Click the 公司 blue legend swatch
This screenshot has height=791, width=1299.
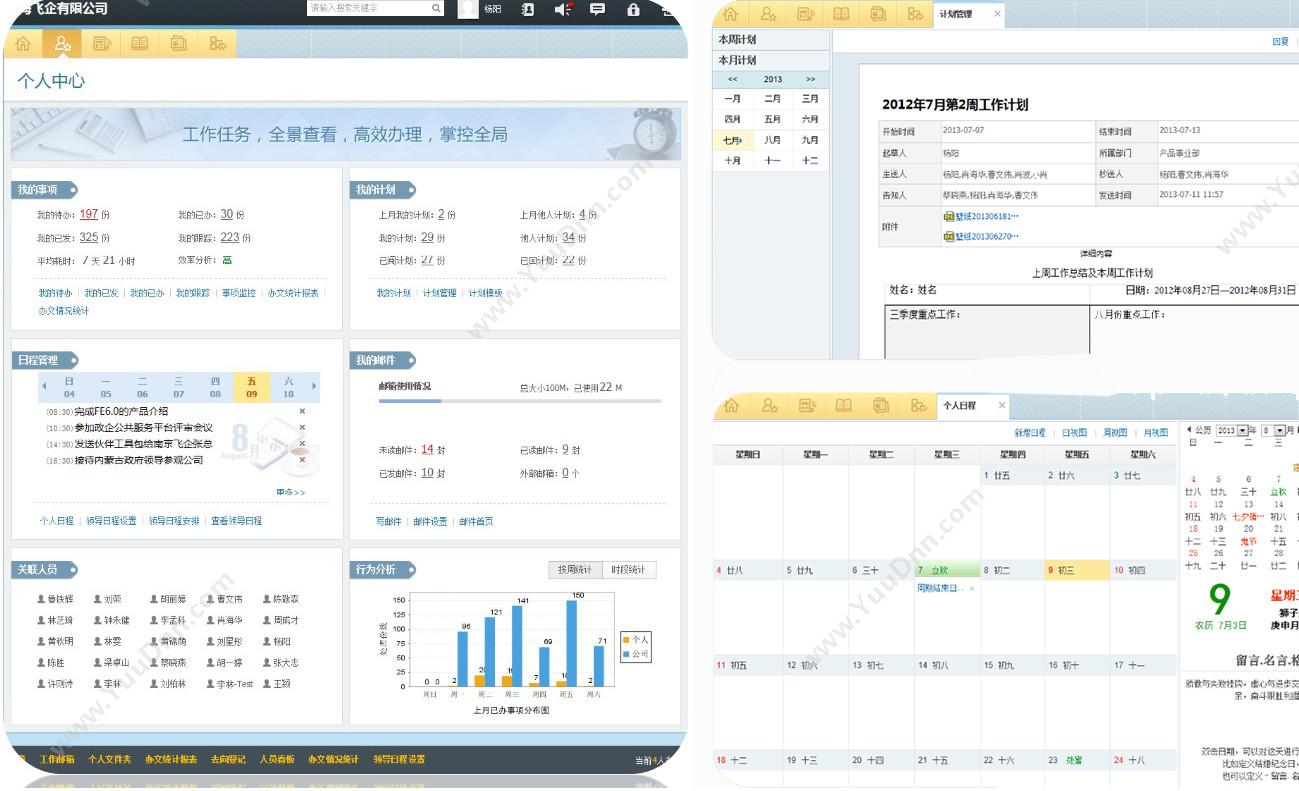pyautogui.click(x=626, y=653)
